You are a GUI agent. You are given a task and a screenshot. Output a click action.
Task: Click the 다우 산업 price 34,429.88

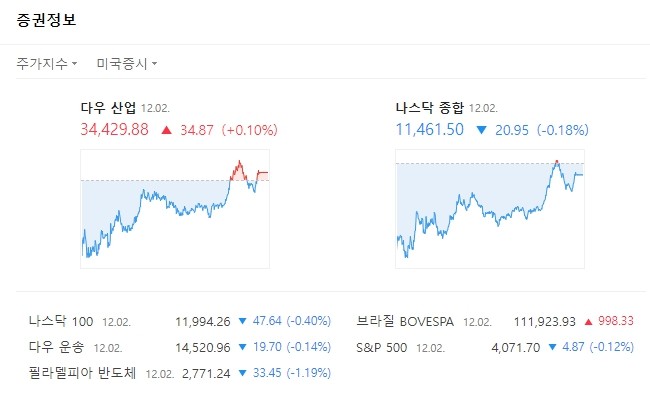pyautogui.click(x=114, y=130)
